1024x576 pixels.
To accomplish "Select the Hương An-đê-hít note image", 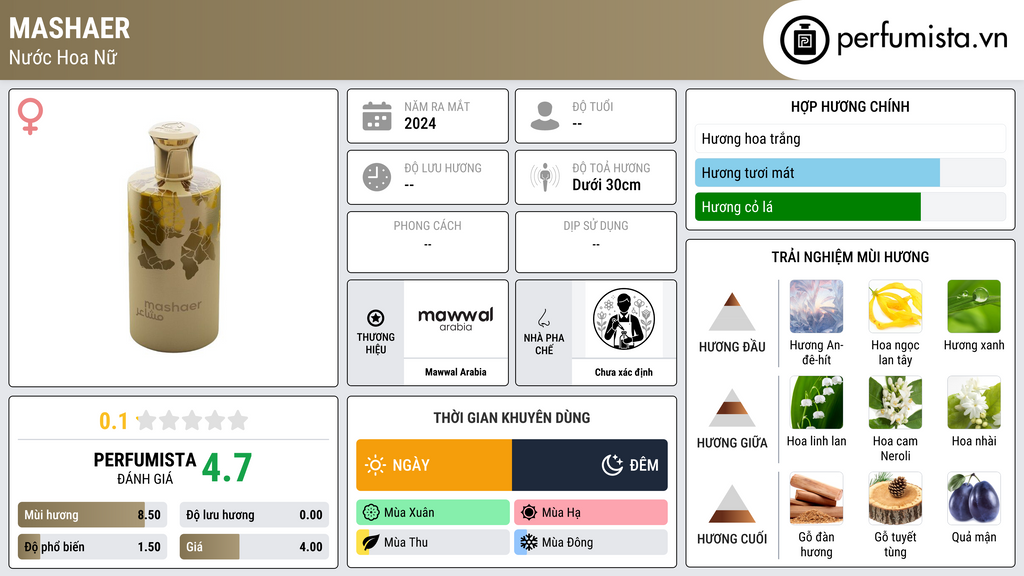I will tap(816, 306).
